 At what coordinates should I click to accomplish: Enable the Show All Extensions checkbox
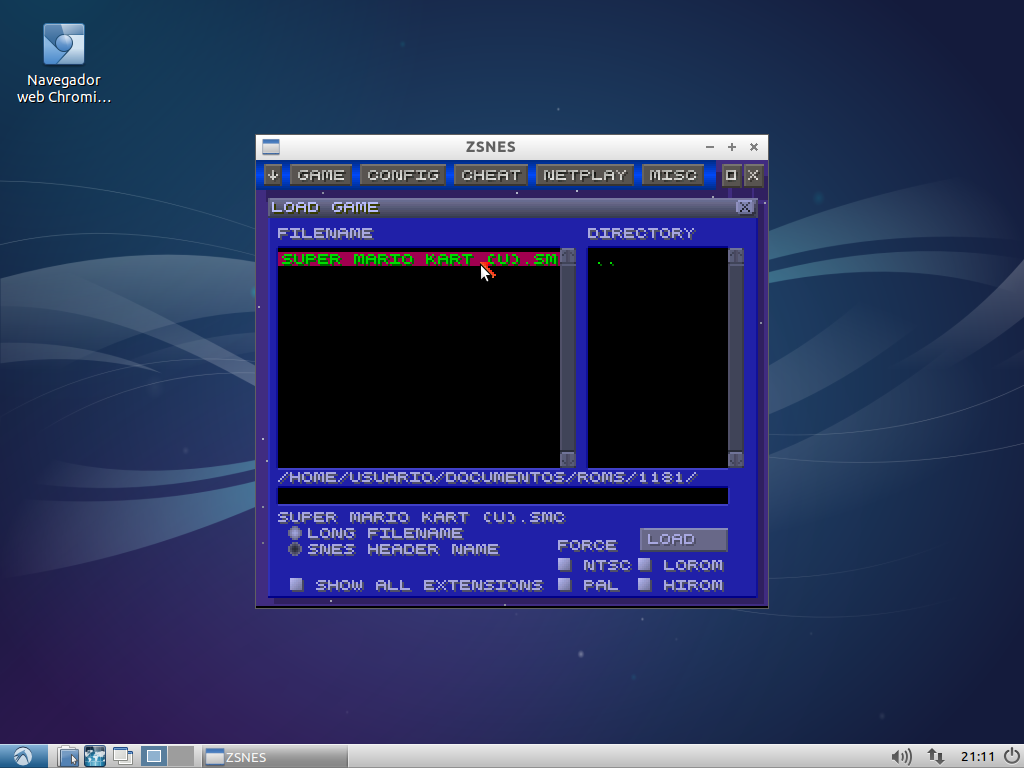296,584
